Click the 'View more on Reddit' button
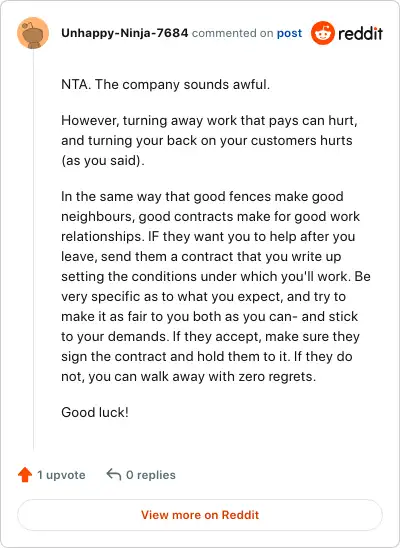The image size is (400, 548). [200, 515]
